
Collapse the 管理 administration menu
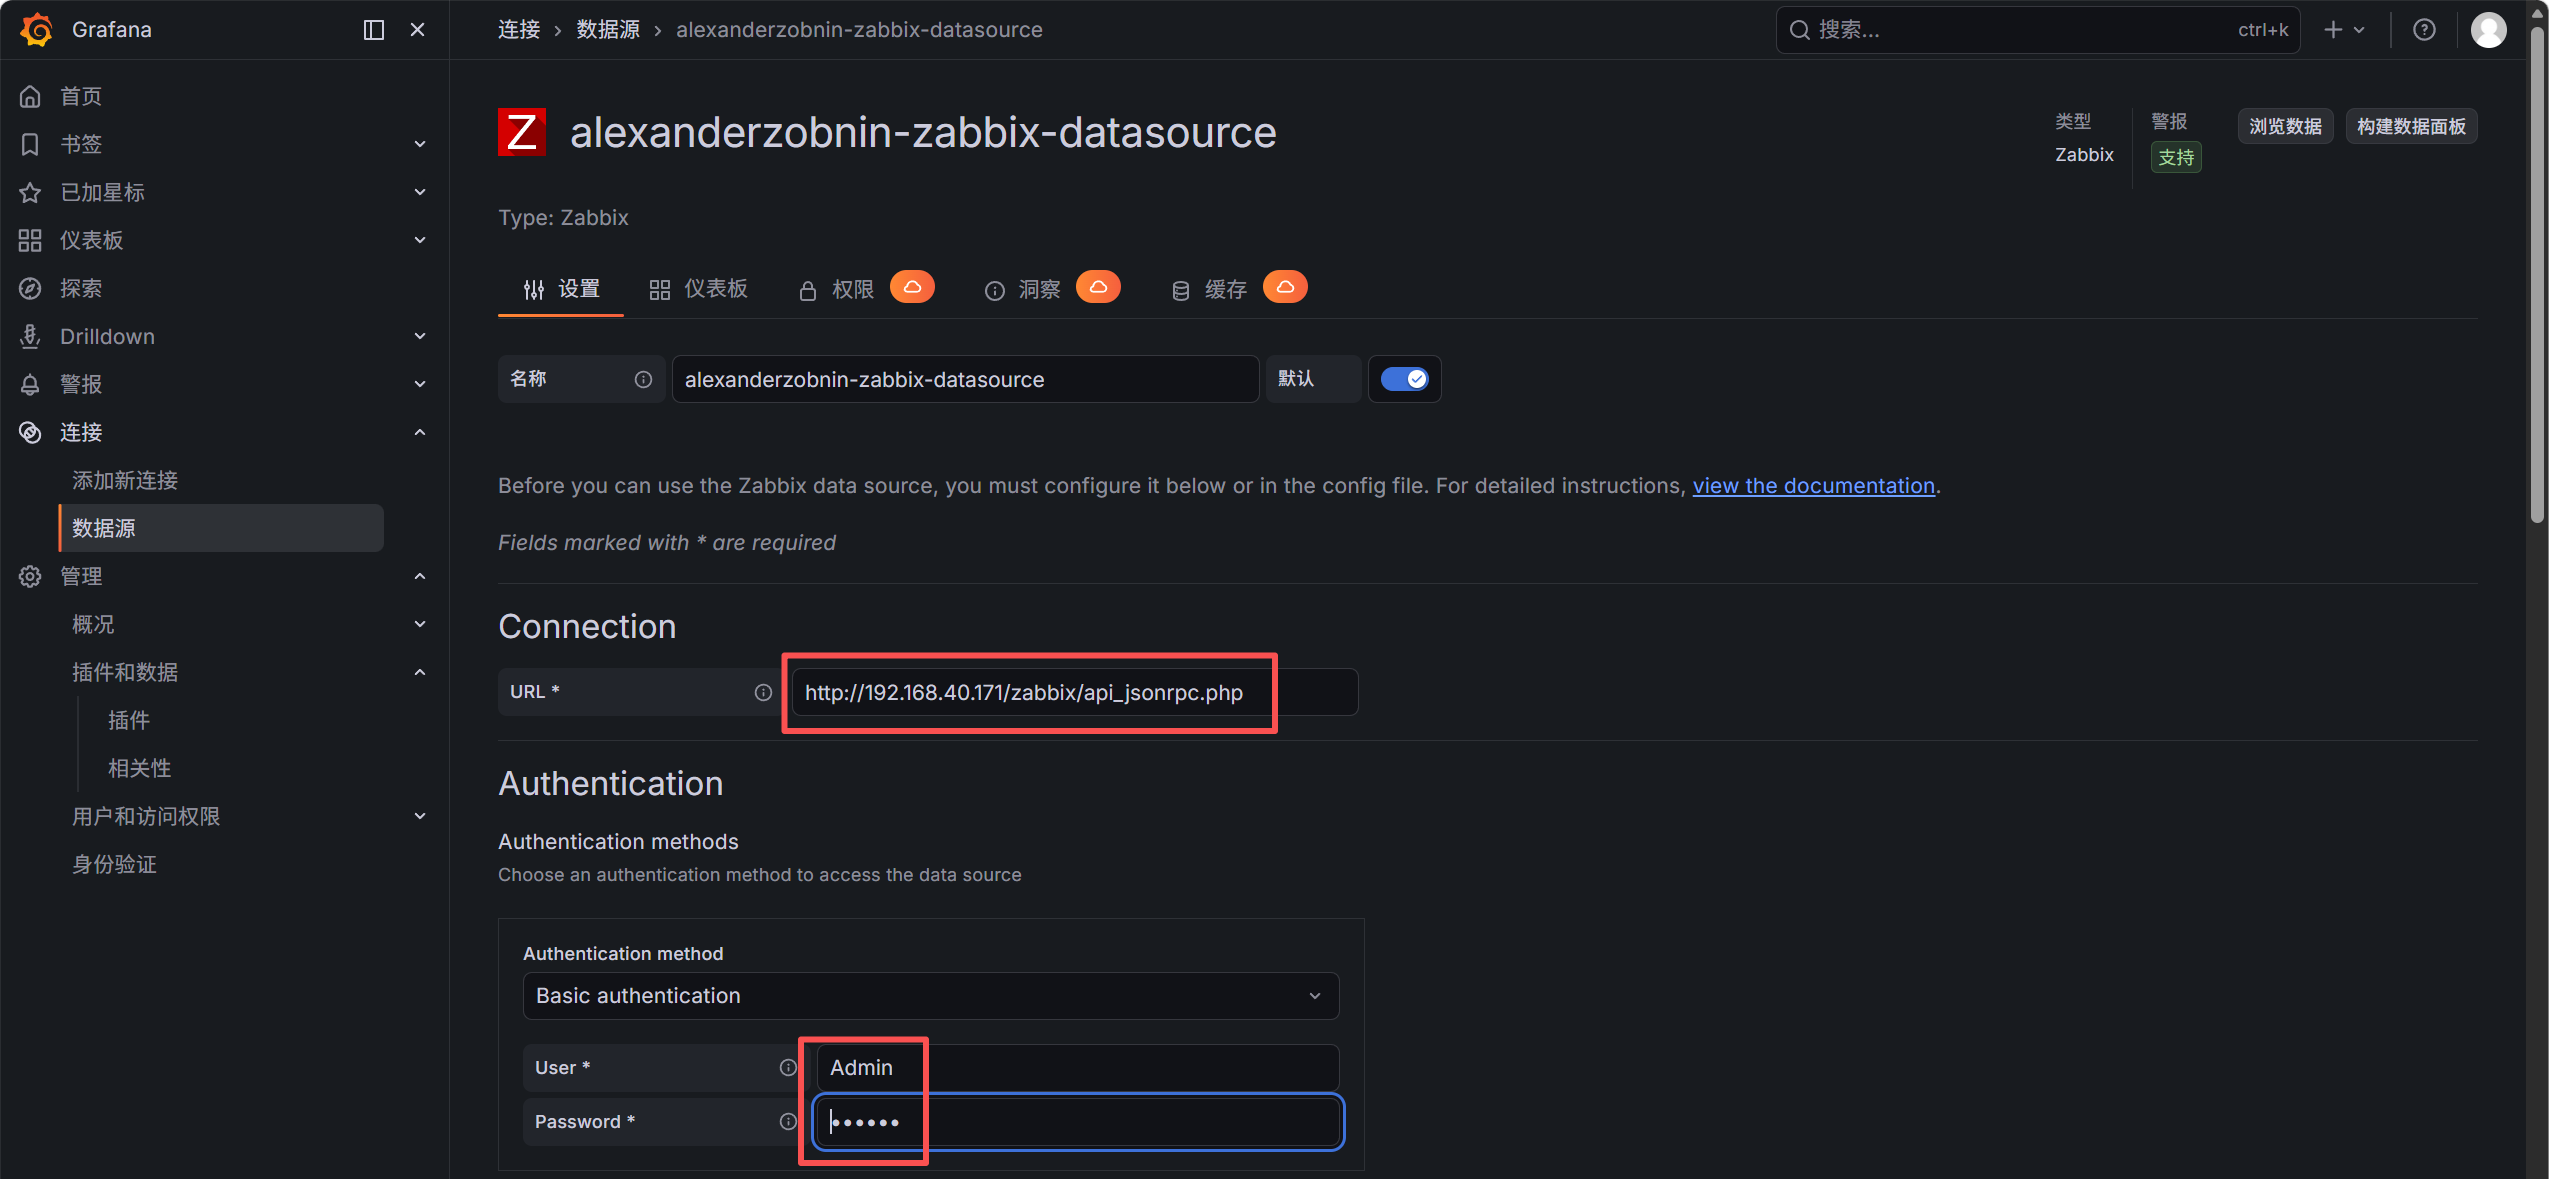click(x=420, y=576)
